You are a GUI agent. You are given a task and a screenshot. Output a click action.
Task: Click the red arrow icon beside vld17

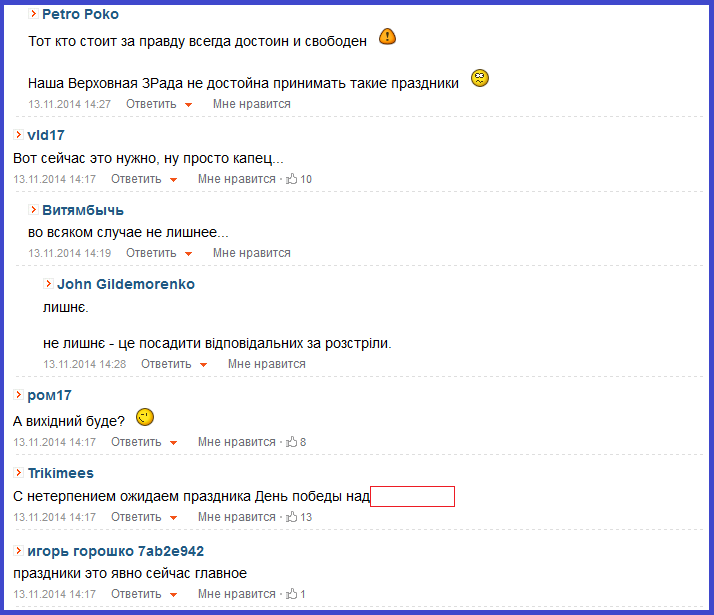[18, 134]
